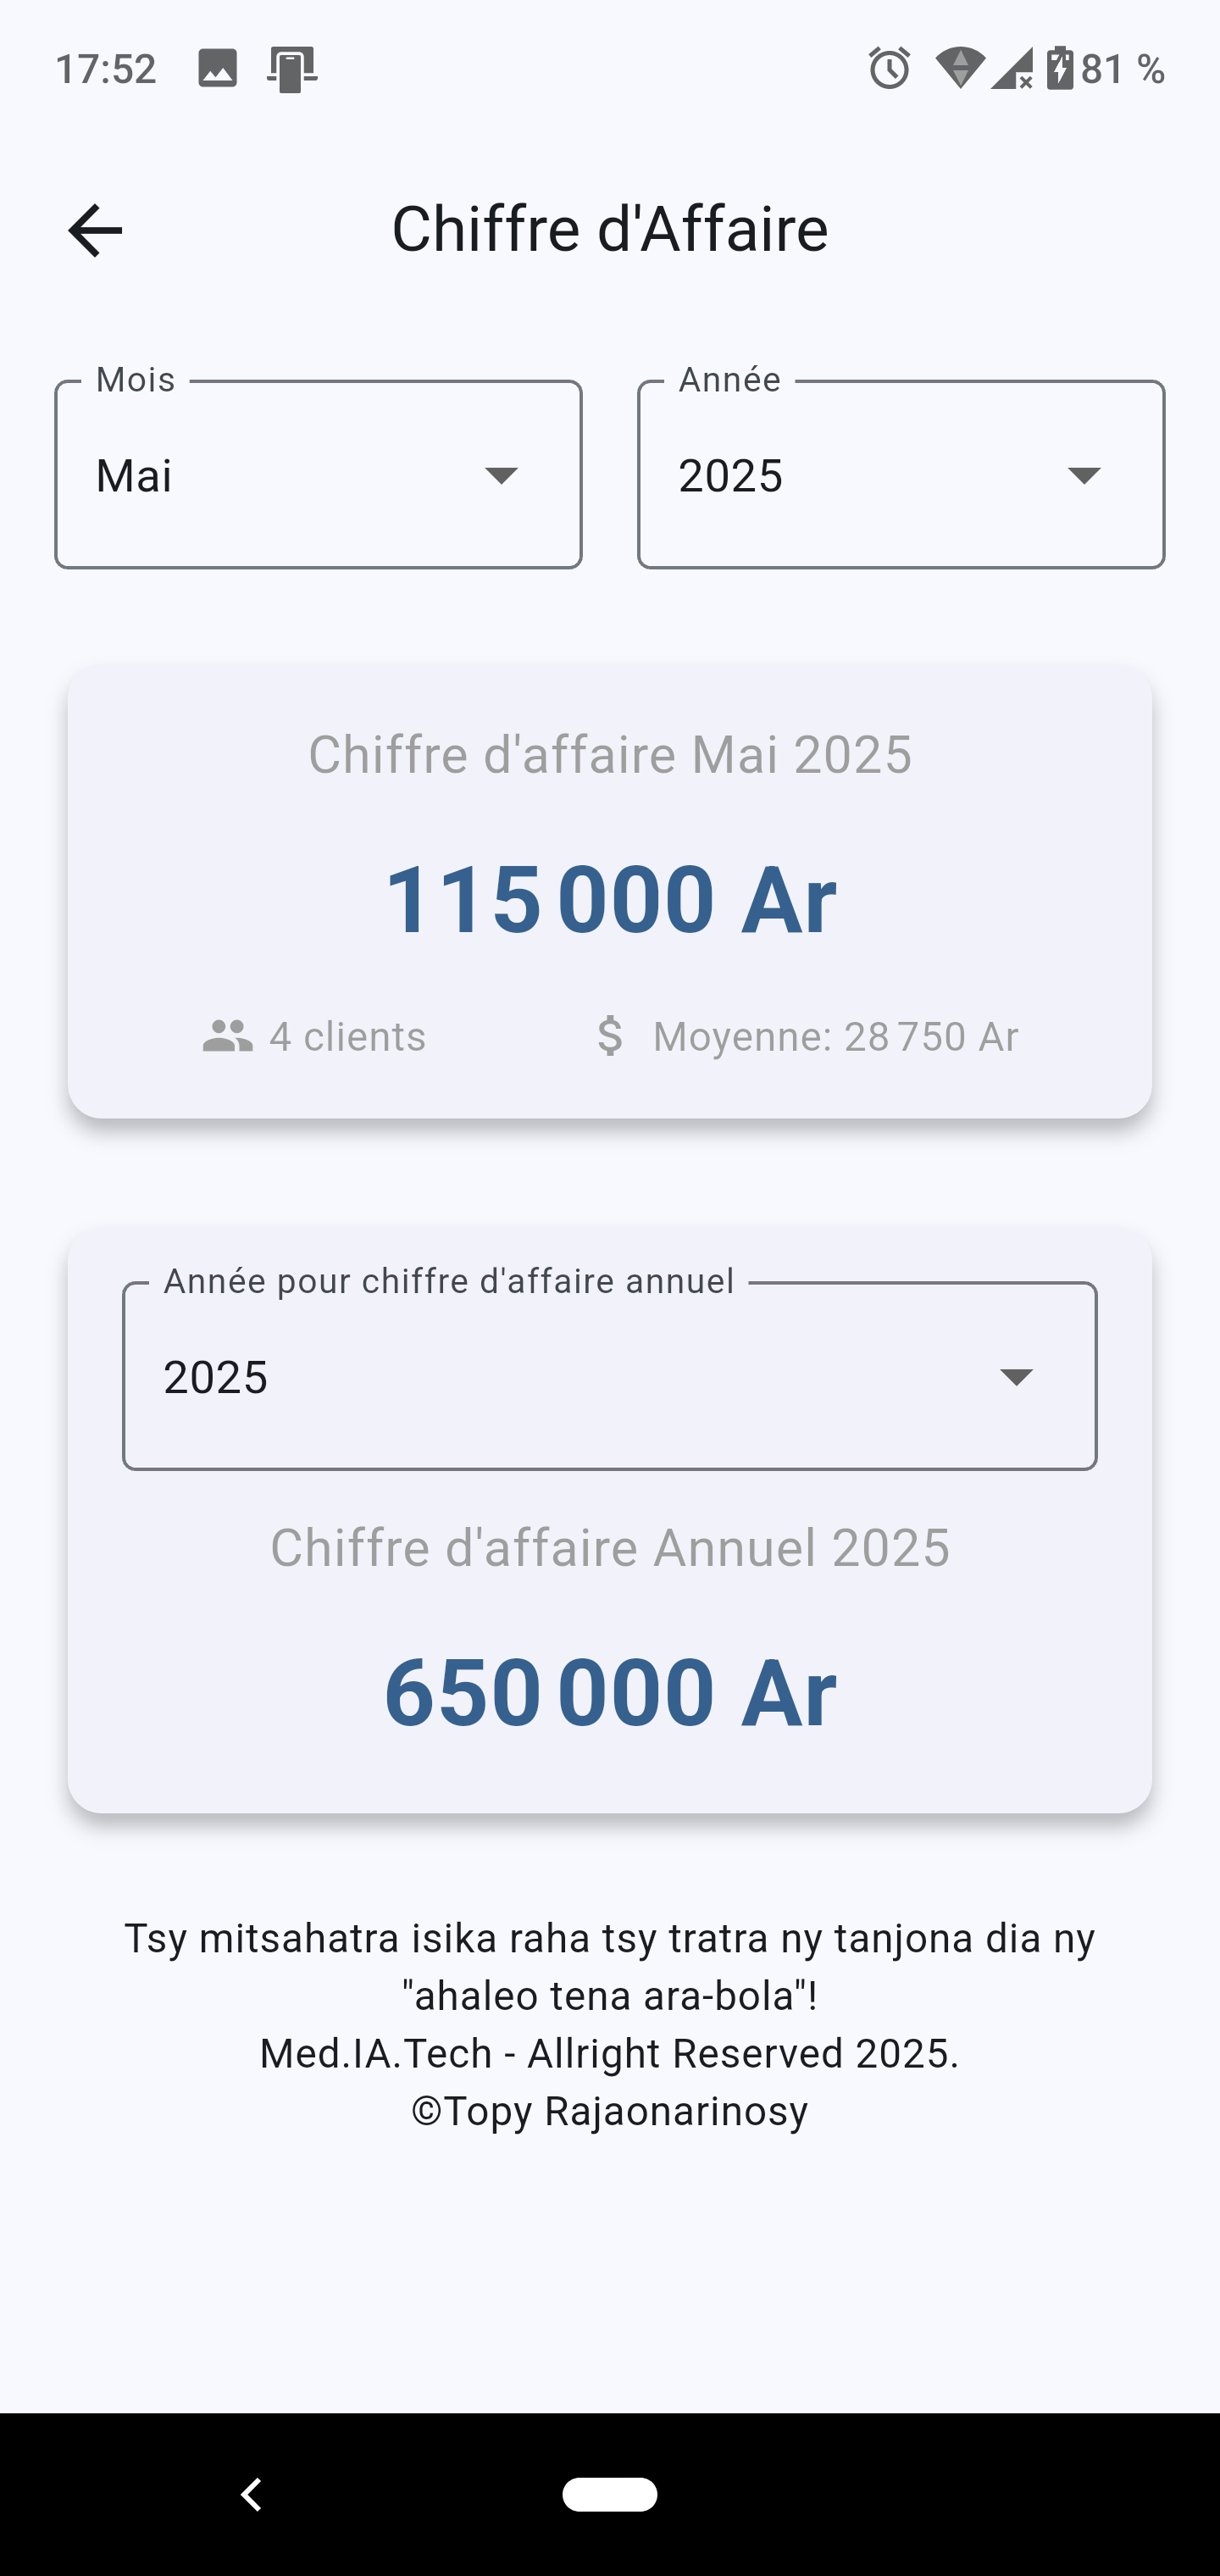The image size is (1220, 2576).
Task: Tap the ©Topy Rajaonarinosy footer text
Action: pos(610,2111)
